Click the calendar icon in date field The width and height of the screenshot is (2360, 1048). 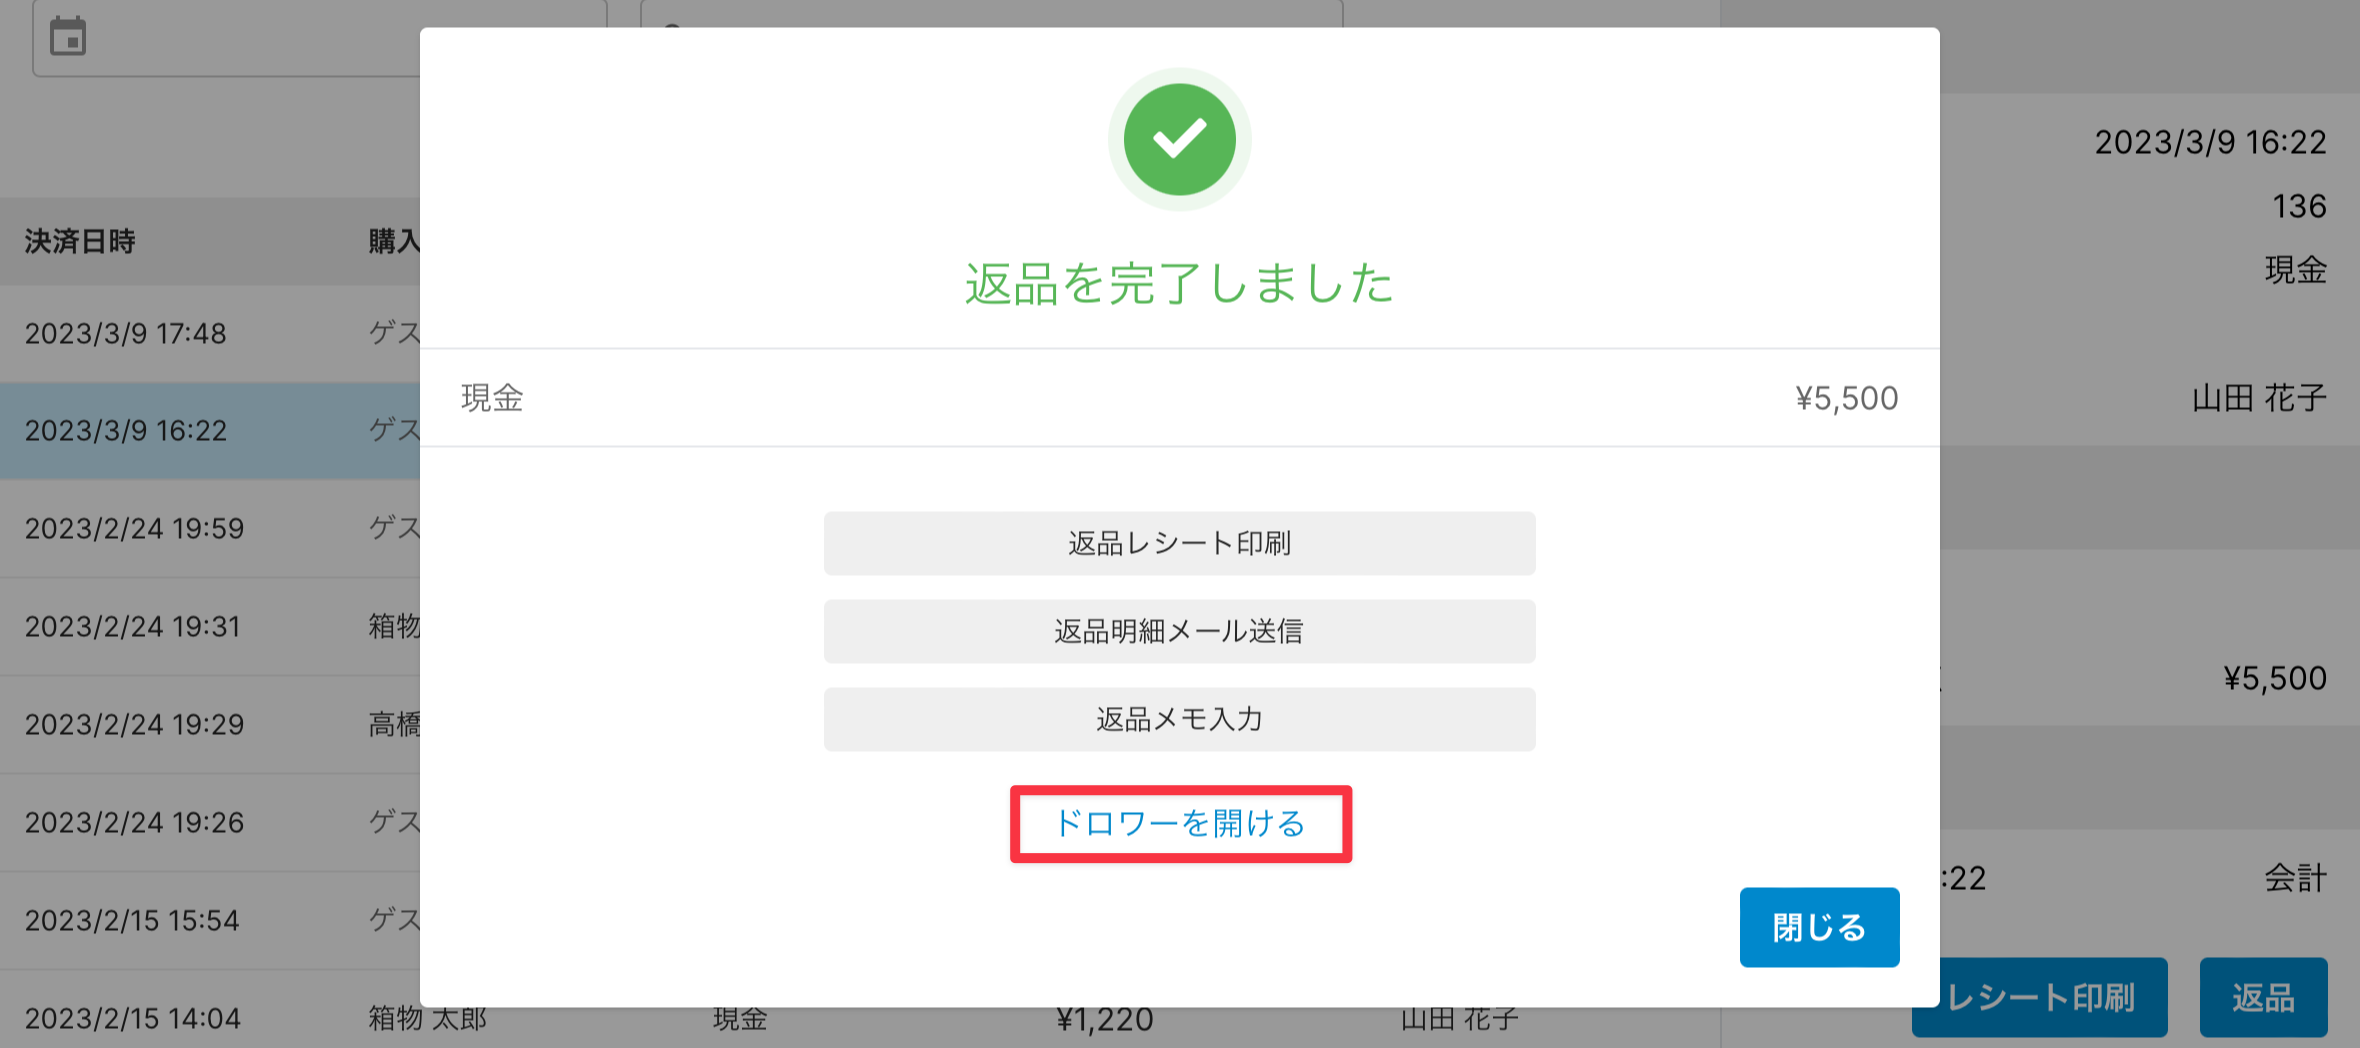pyautogui.click(x=68, y=37)
